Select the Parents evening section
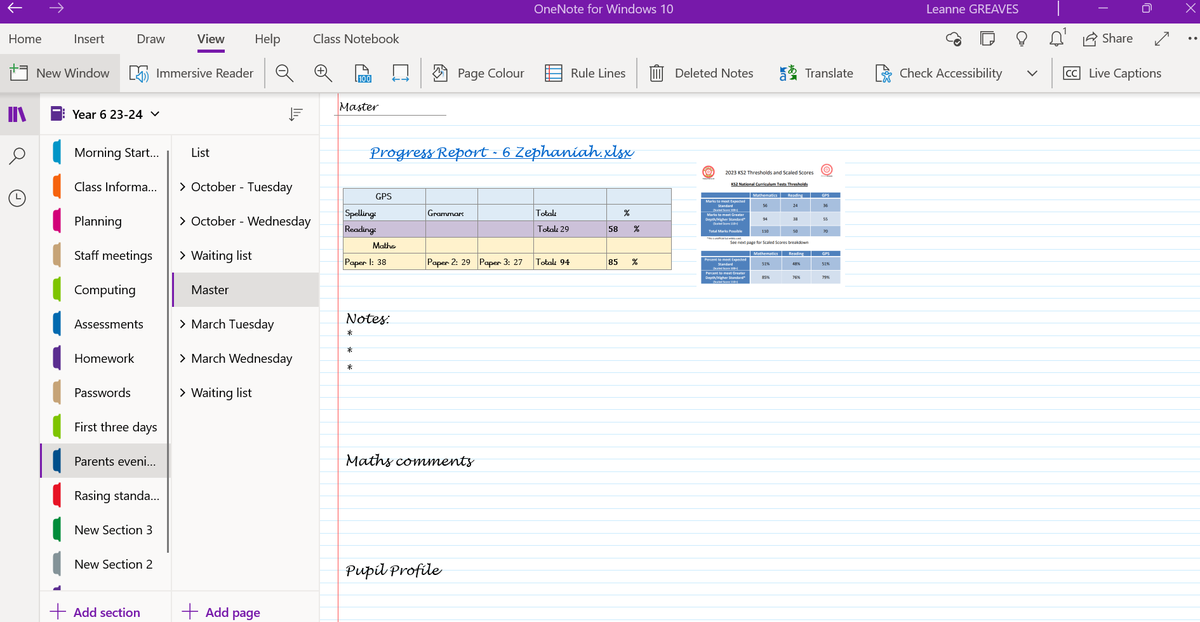Screen dimensions: 1200x622 pyautogui.click(x=105, y=461)
